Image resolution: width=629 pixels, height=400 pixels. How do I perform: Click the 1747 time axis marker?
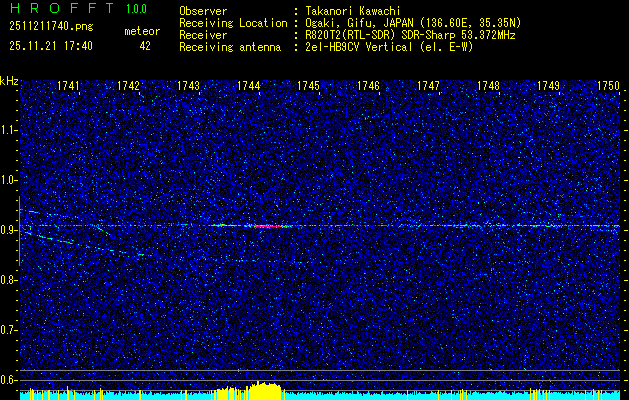(x=428, y=85)
